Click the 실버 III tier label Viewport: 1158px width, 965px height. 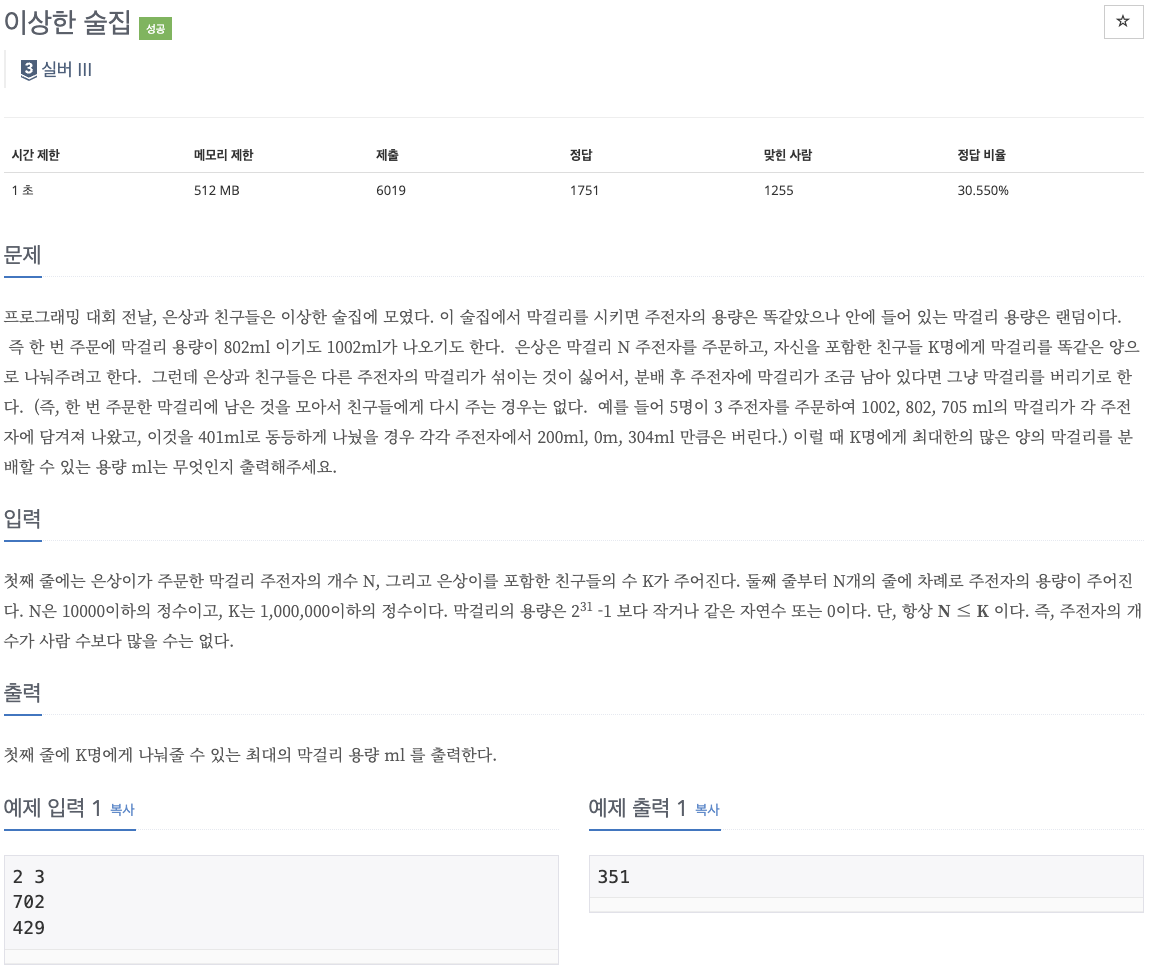[67, 70]
